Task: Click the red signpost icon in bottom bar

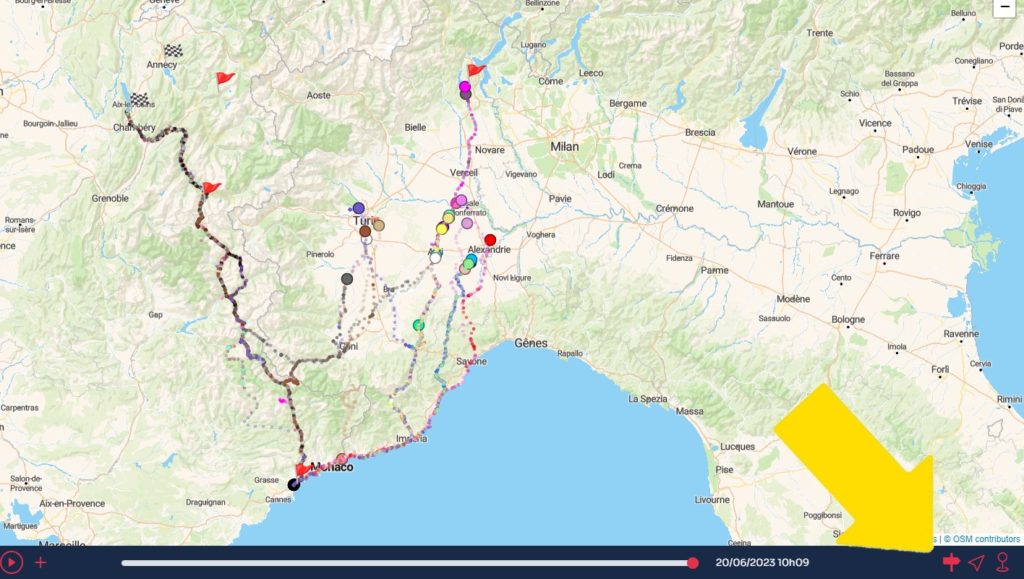Action: (x=951, y=562)
